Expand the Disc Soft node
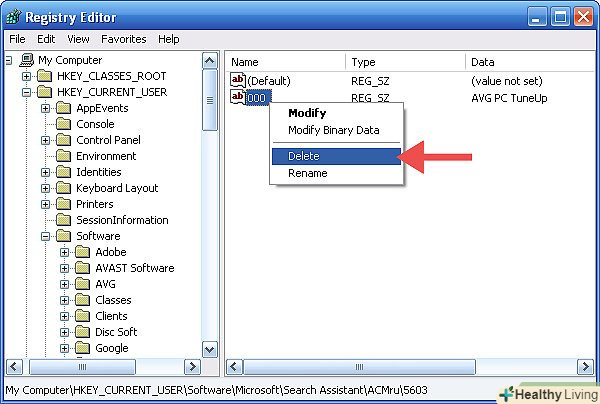Viewport: 600px width, 404px height. coord(64,332)
